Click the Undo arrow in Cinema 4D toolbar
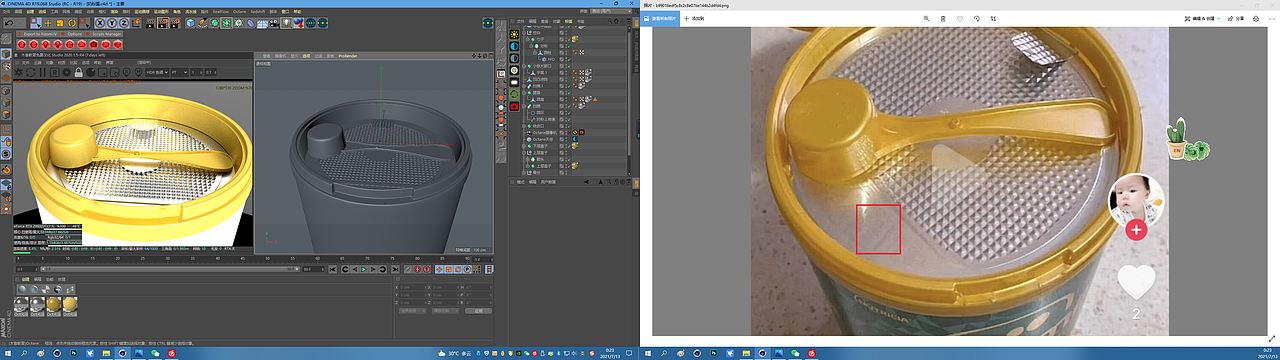Screen dimensions: 1280x360 (x=9, y=23)
